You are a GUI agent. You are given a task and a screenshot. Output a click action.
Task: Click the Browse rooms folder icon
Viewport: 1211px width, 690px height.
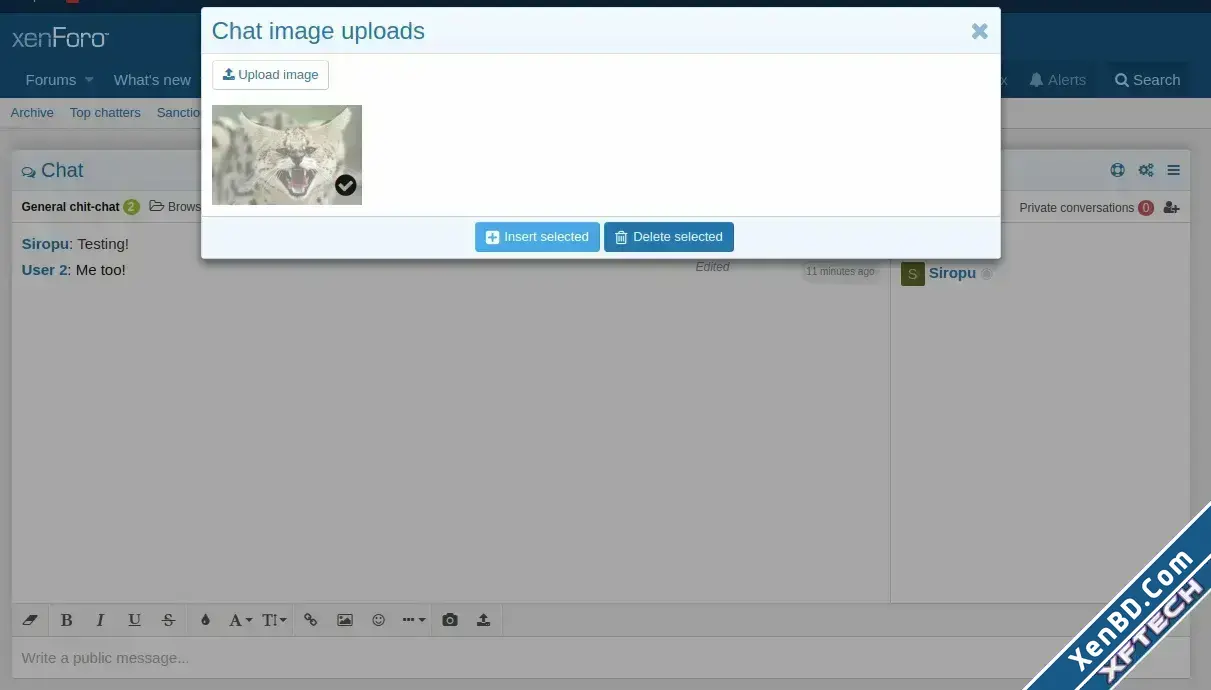coord(157,207)
